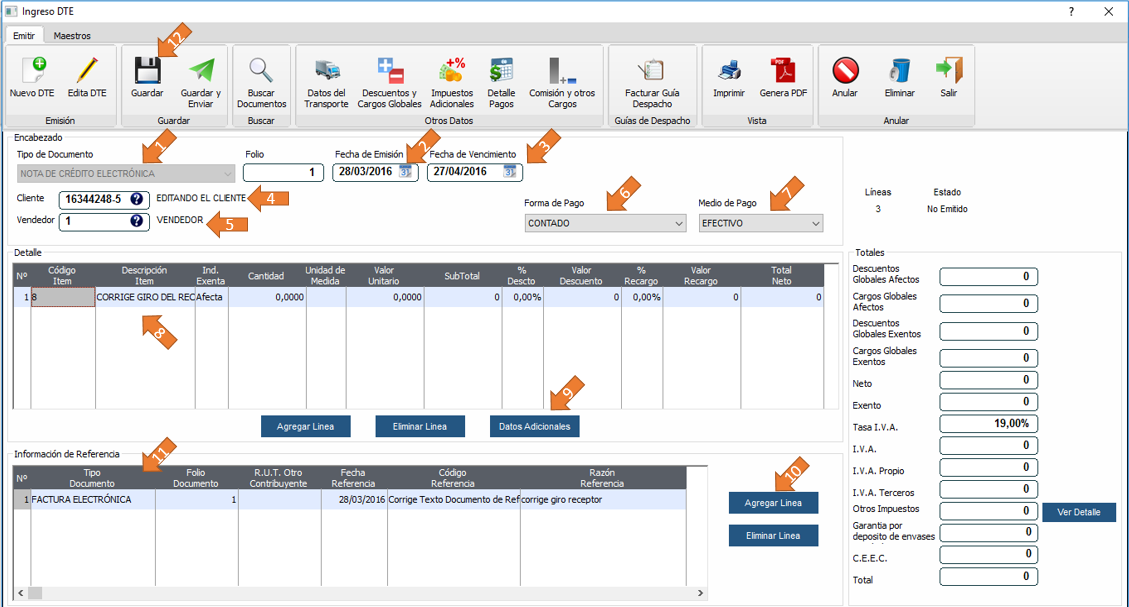
Task: Switch to the Maestros tab
Action: [x=72, y=35]
